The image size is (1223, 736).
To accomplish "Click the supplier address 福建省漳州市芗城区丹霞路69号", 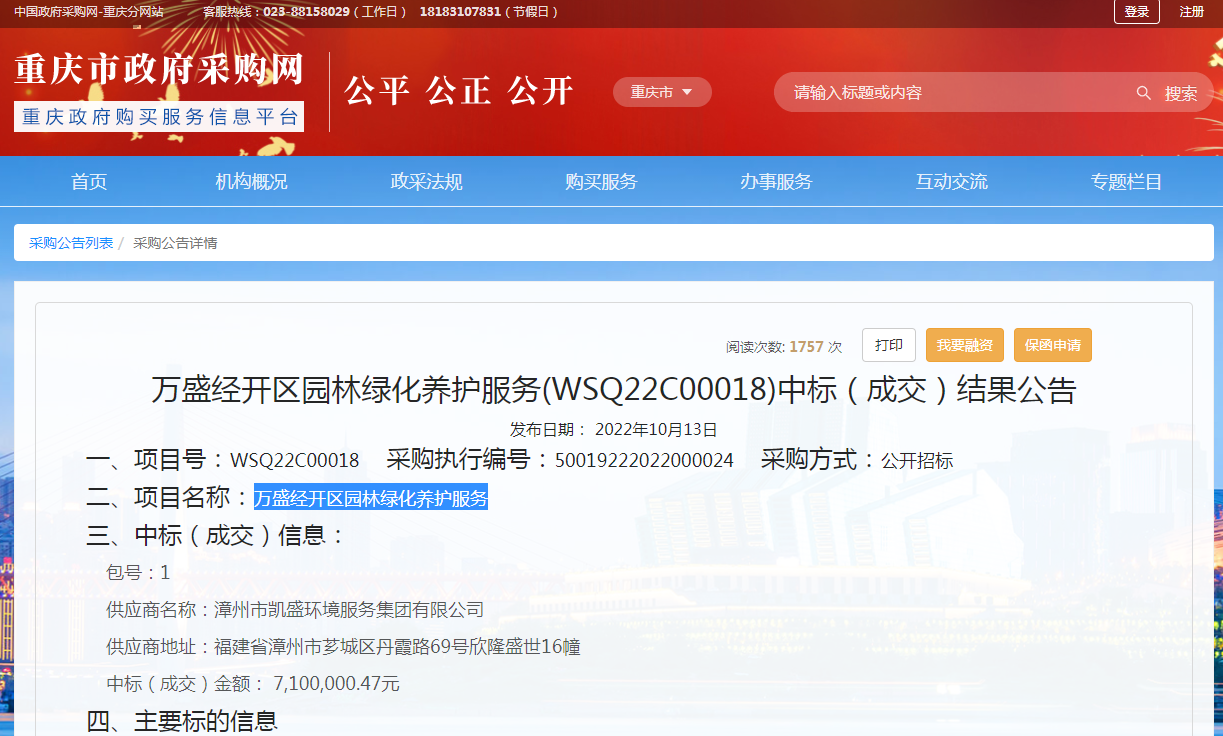I will [x=339, y=647].
